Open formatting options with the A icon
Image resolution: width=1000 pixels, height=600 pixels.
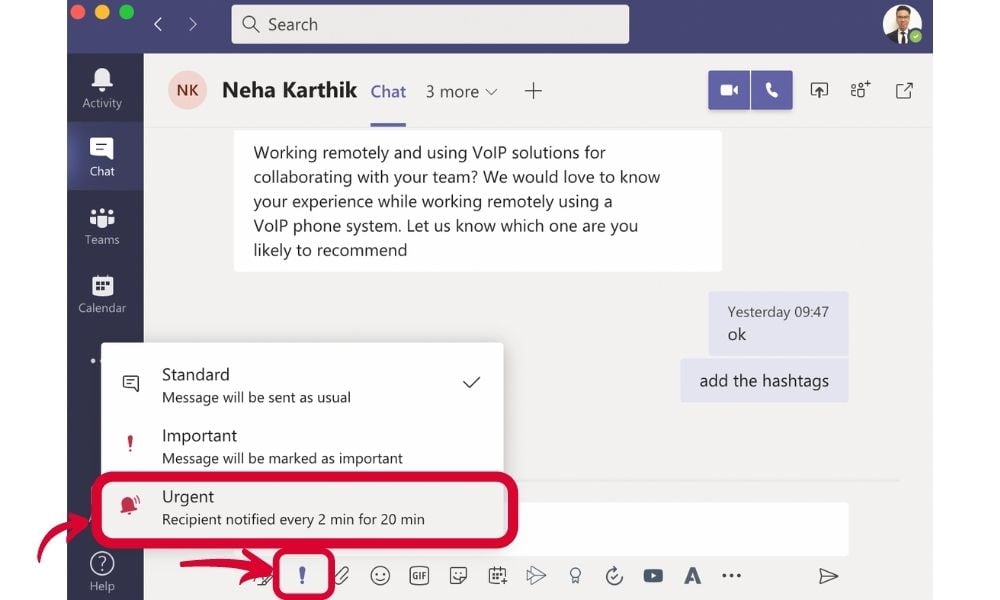click(x=692, y=575)
